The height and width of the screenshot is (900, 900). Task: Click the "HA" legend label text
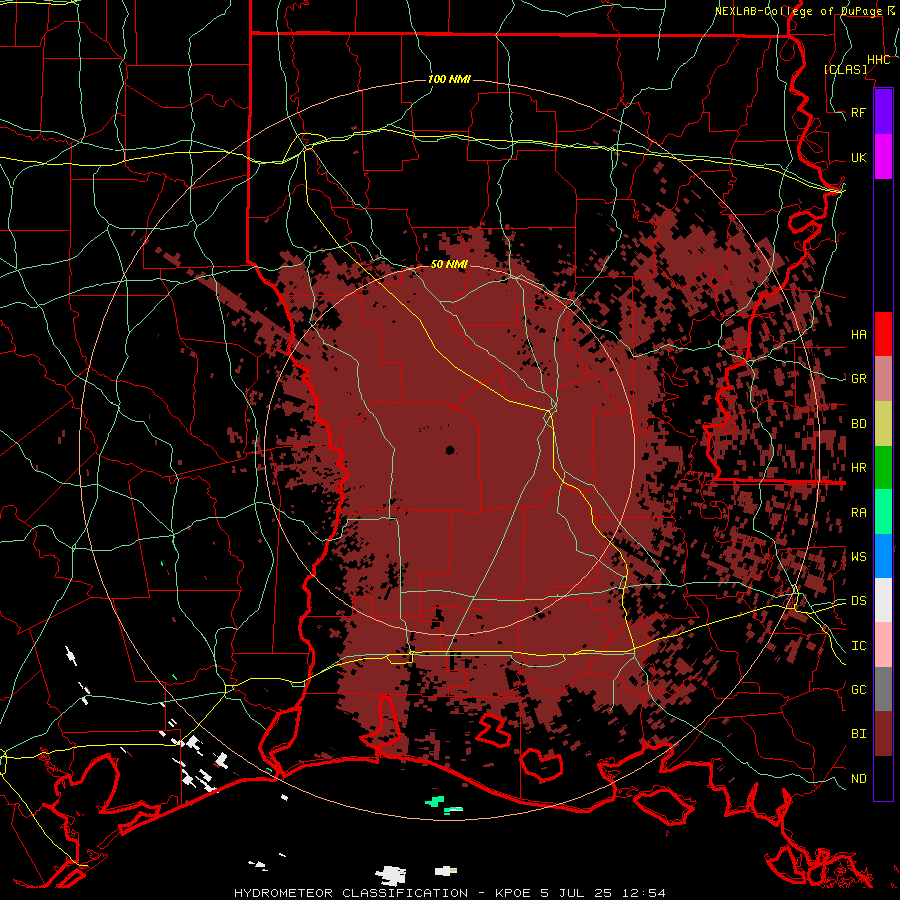point(858,334)
